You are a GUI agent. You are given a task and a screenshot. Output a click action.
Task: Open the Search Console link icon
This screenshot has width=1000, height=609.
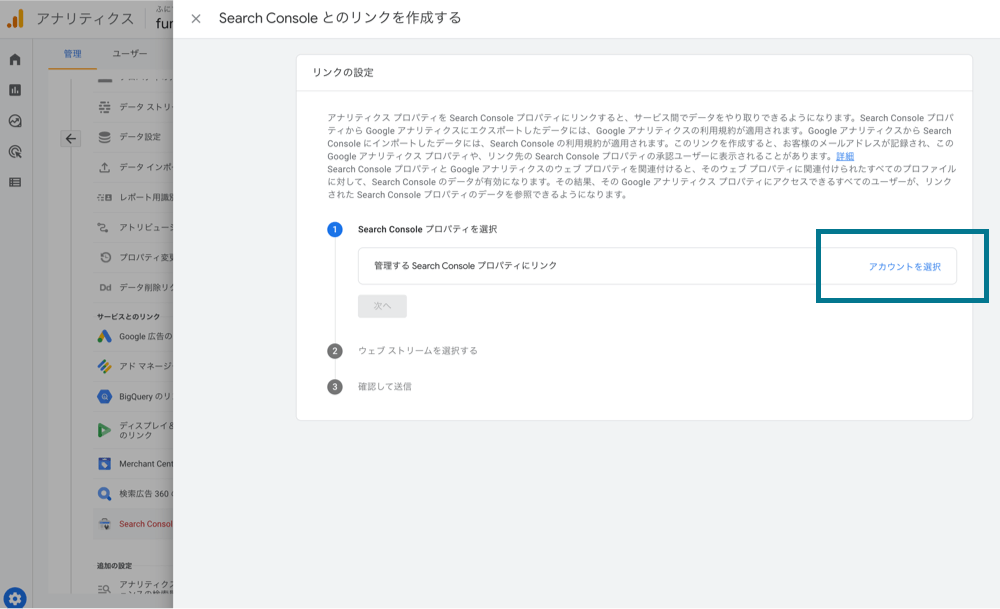[105, 524]
